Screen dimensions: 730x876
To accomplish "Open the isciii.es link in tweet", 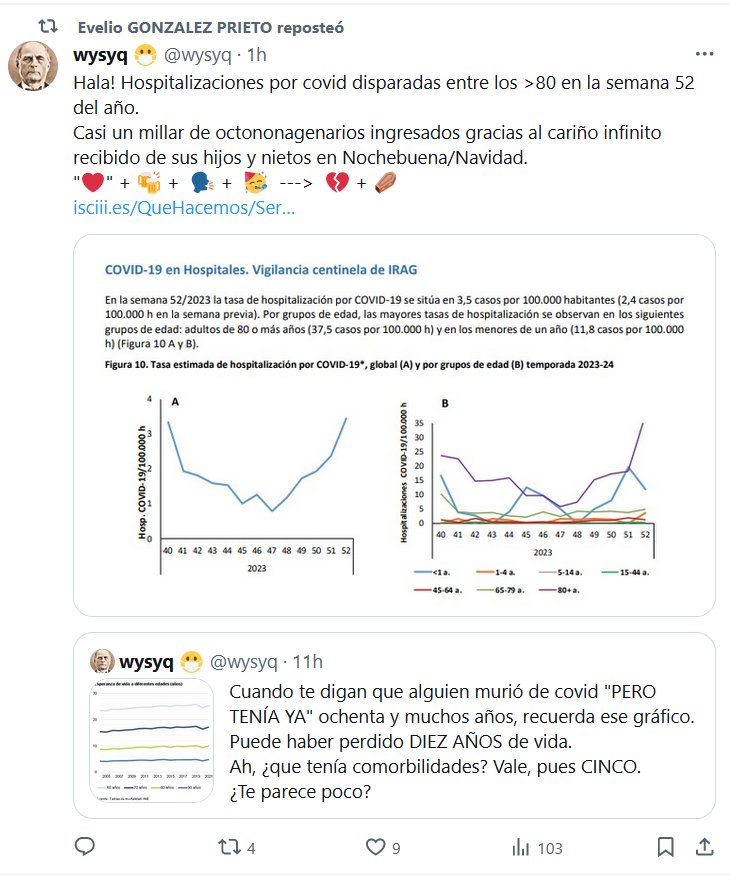I will (184, 209).
